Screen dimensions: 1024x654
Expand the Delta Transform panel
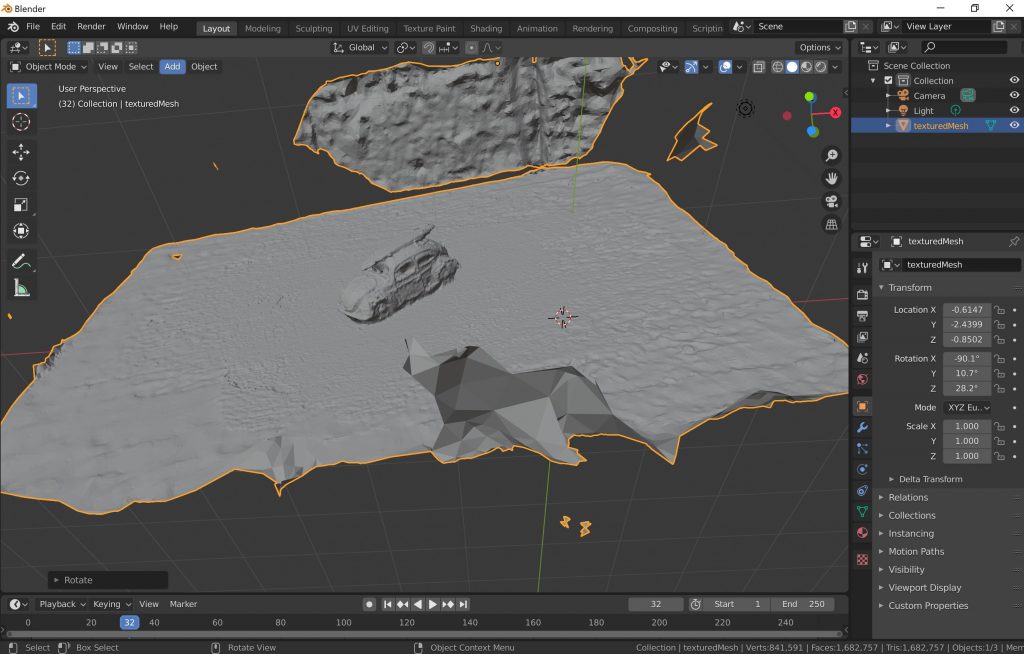tap(930, 479)
